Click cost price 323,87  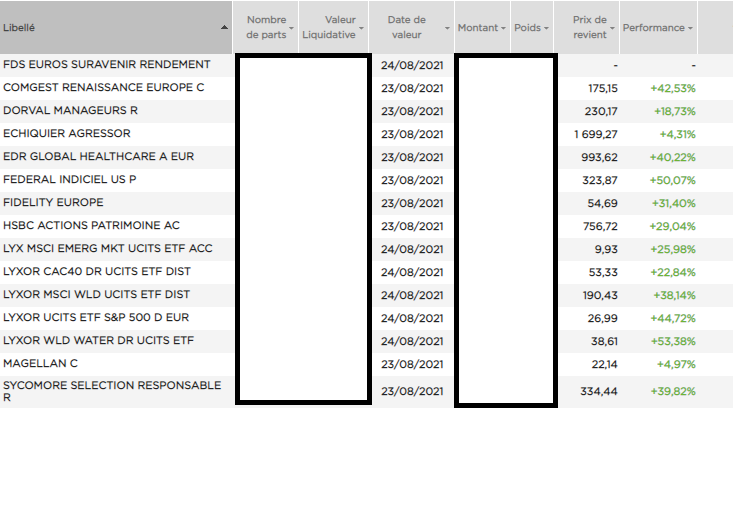coord(600,180)
